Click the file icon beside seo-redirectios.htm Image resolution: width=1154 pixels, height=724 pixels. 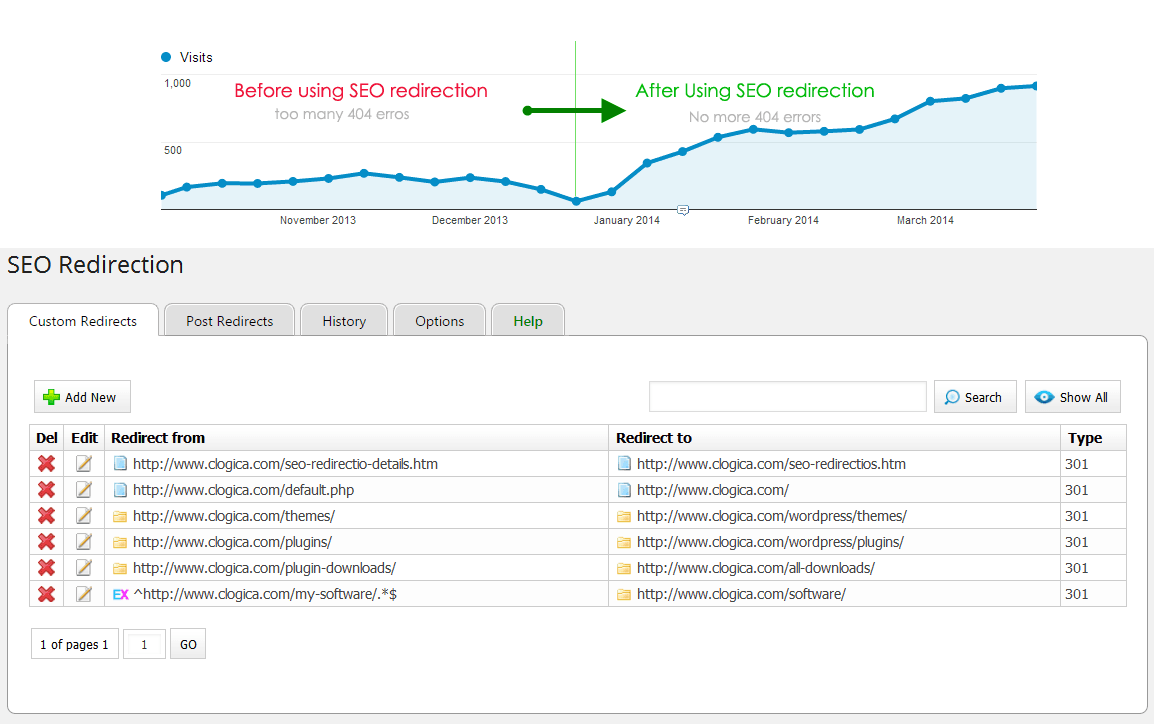(623, 463)
